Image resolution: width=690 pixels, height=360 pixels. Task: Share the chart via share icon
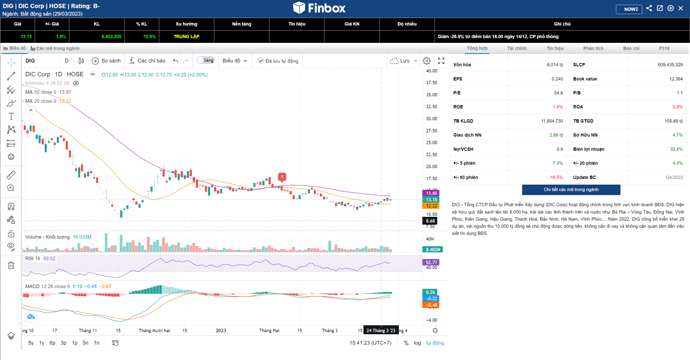pyautogui.click(x=649, y=8)
